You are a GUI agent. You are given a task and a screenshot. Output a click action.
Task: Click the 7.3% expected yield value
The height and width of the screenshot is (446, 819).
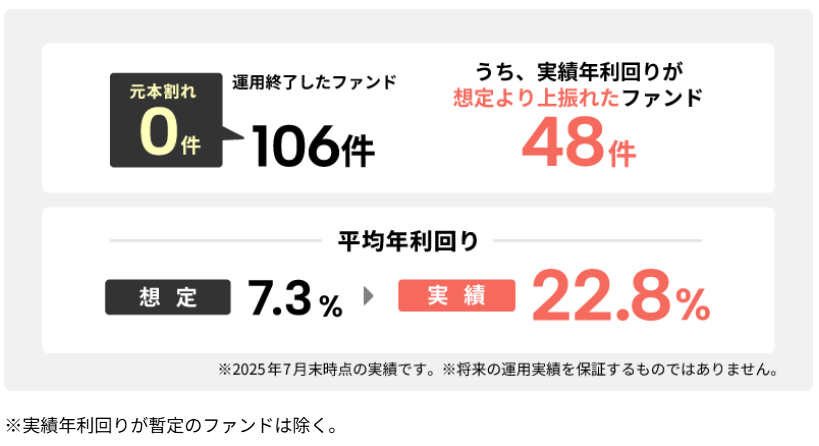295,298
